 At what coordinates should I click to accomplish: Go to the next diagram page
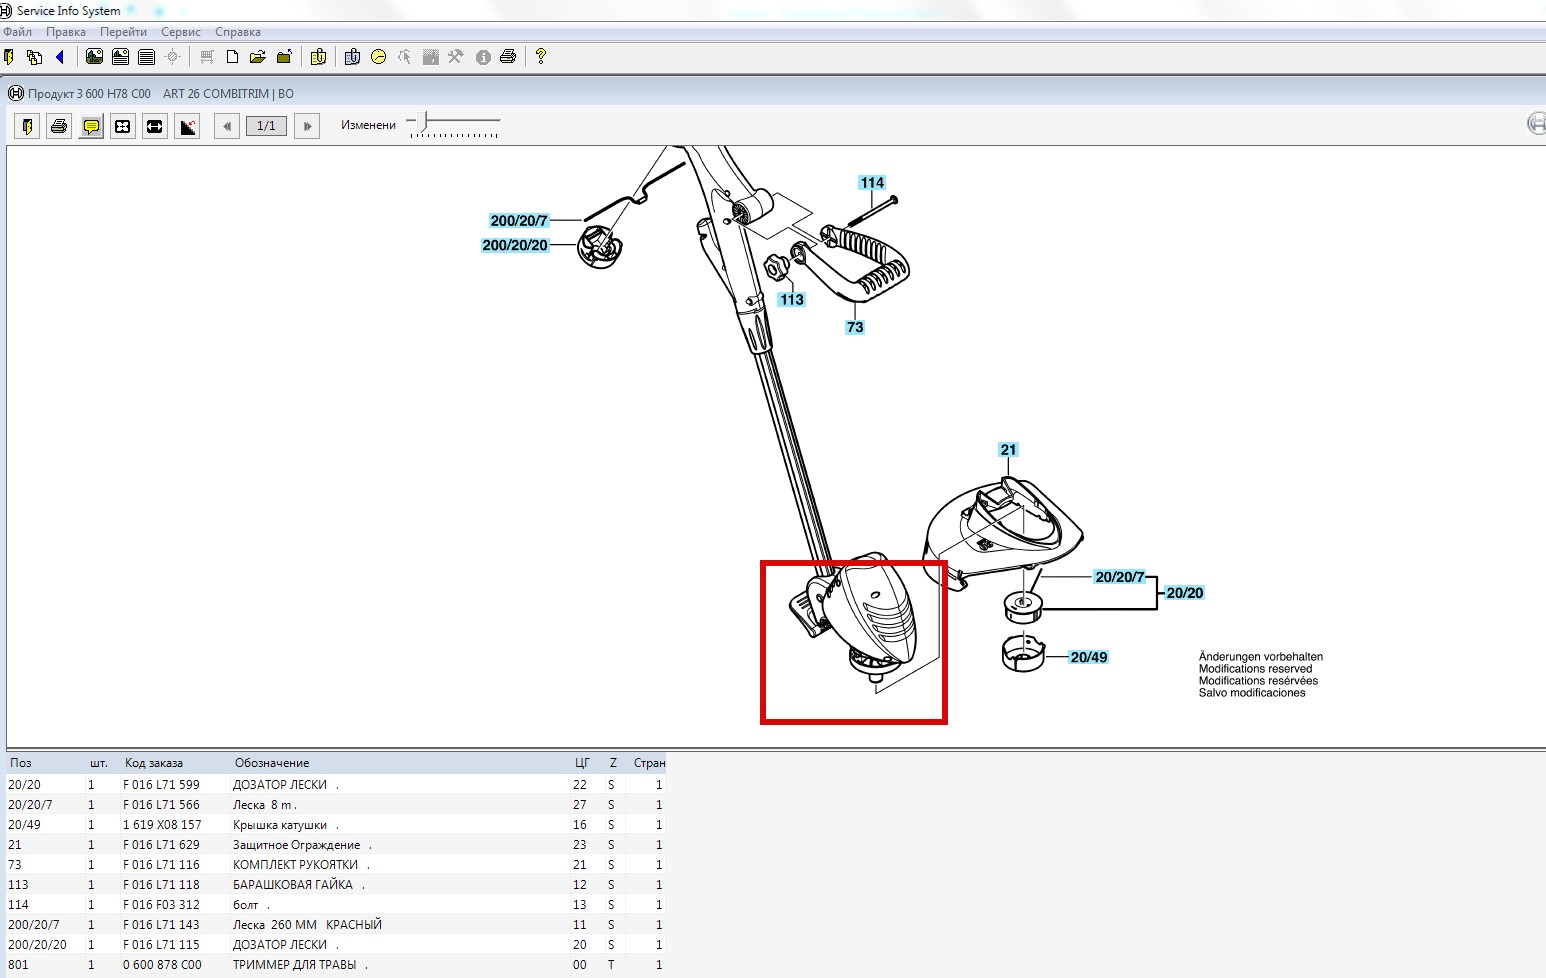[x=307, y=126]
